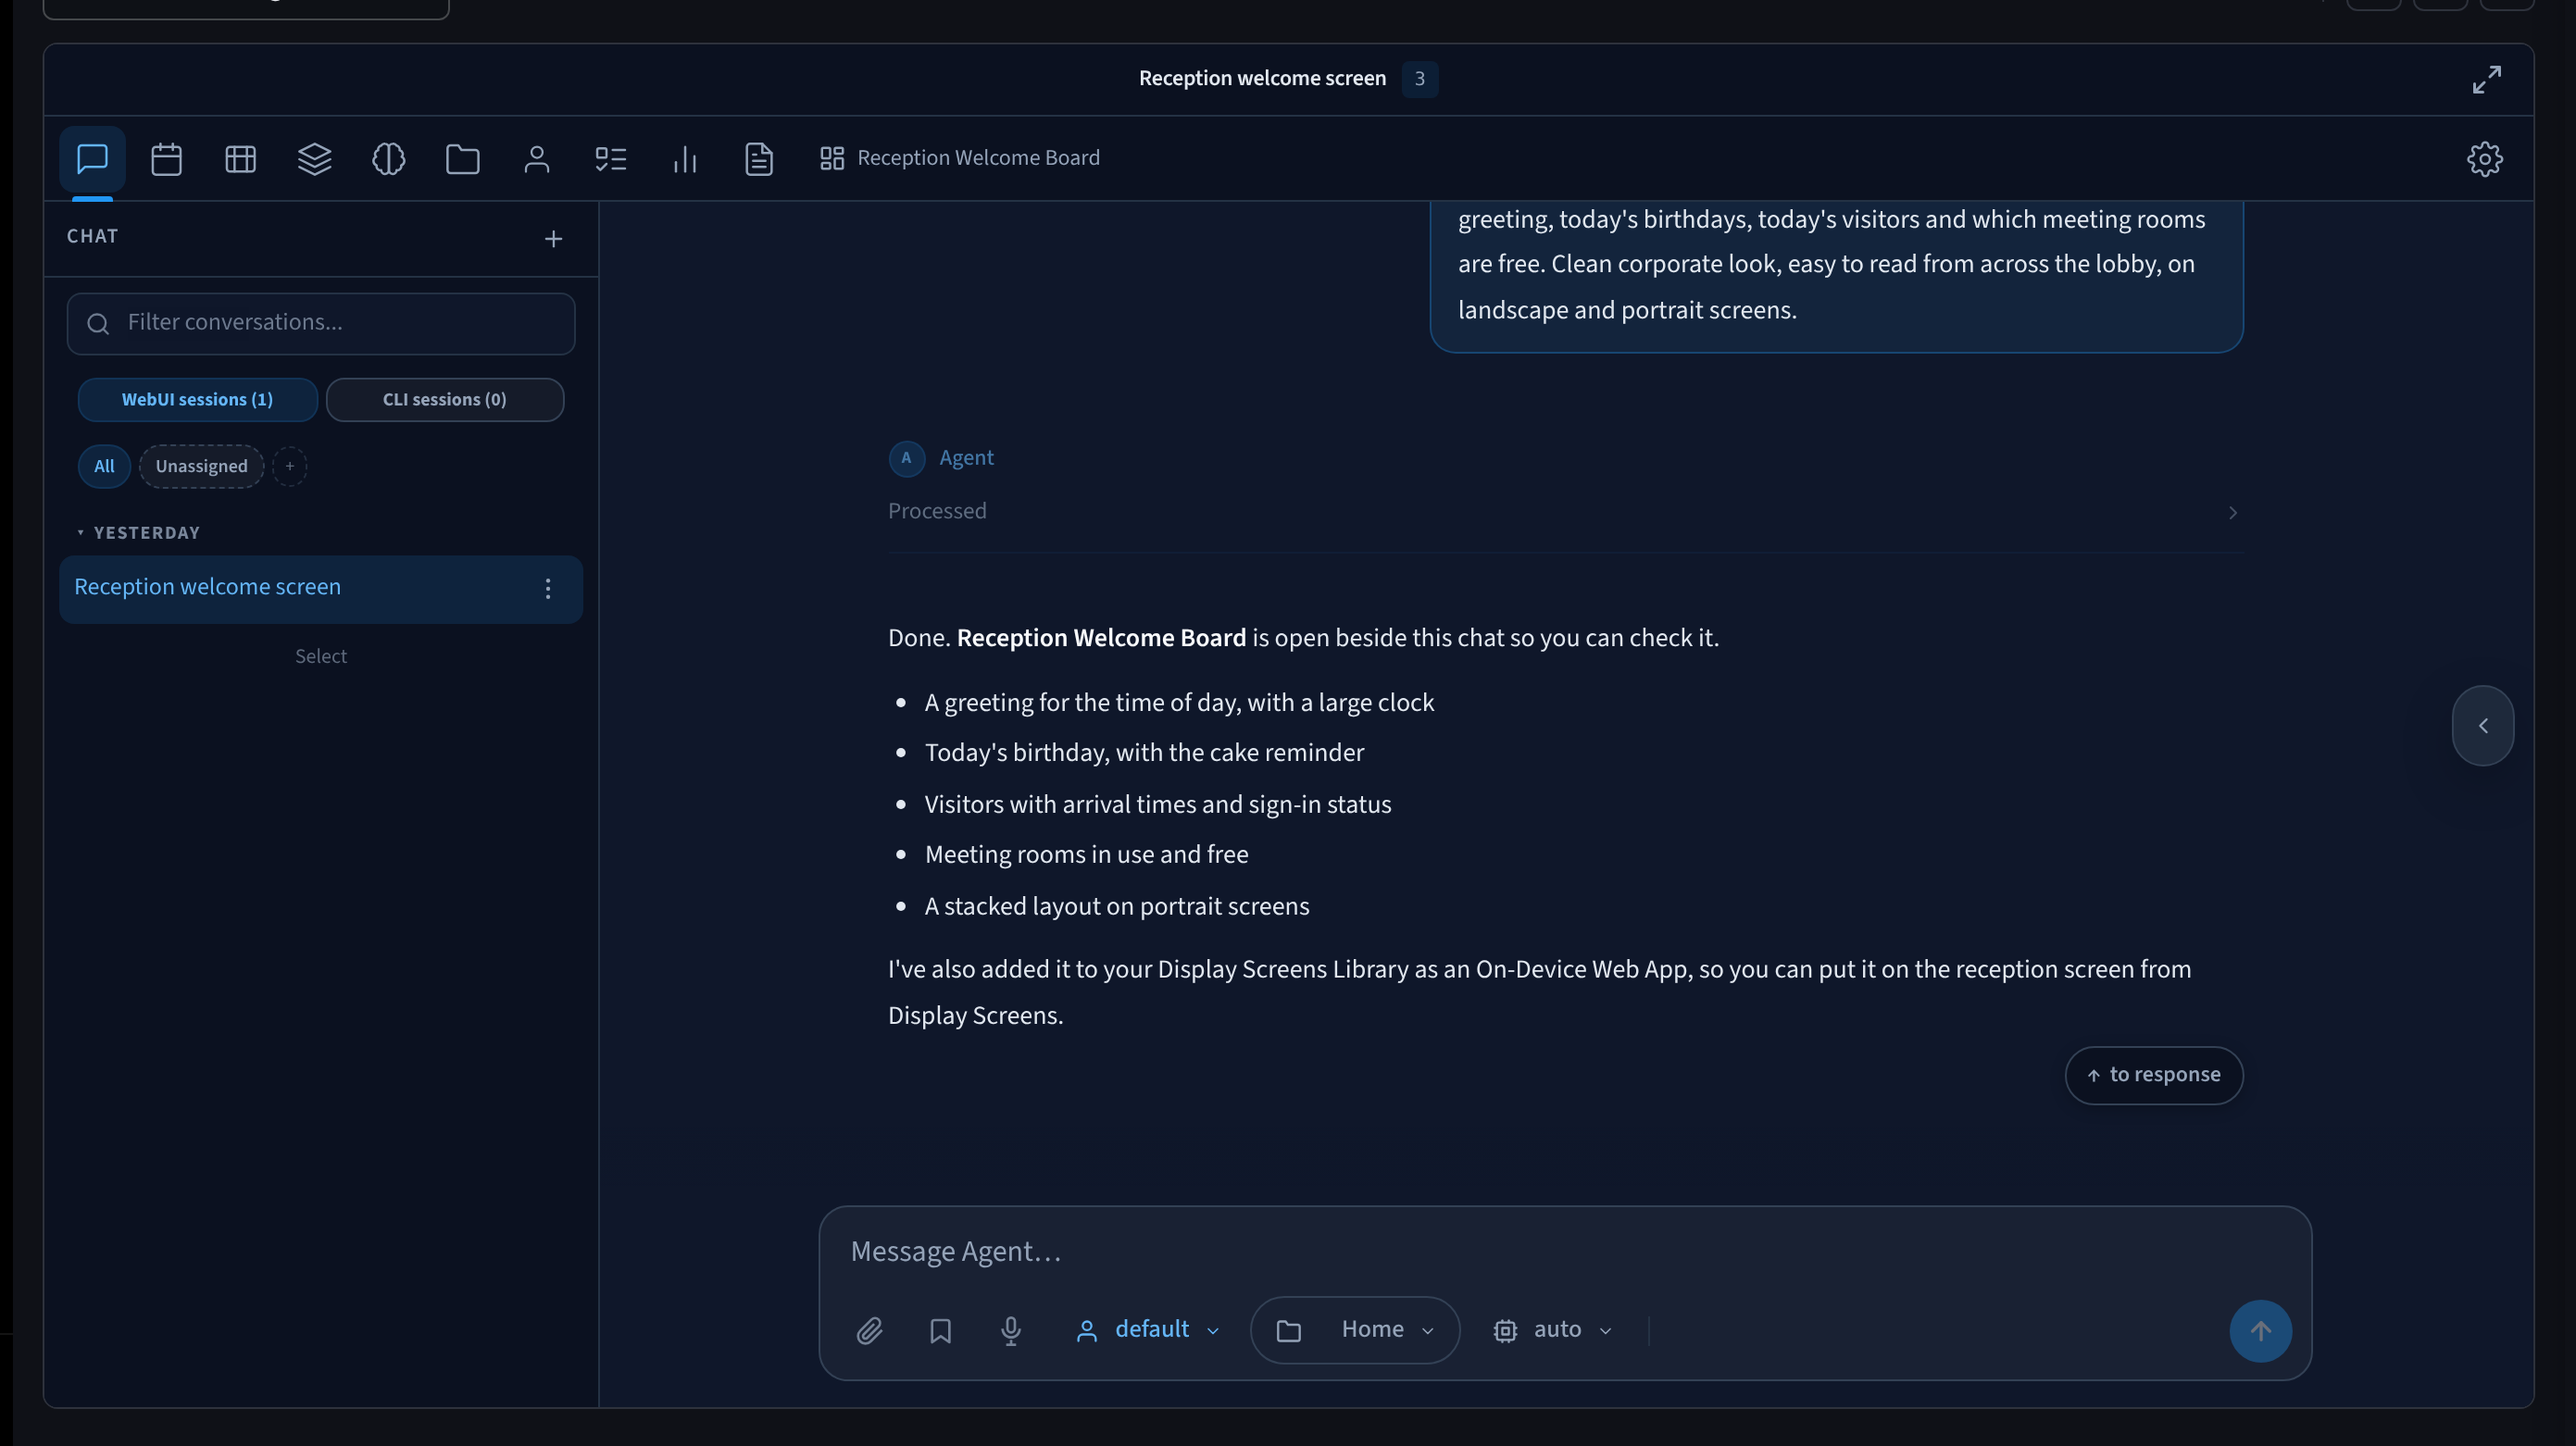Open the bar chart icon in toolbar
This screenshot has width=2576, height=1446.
[684, 158]
